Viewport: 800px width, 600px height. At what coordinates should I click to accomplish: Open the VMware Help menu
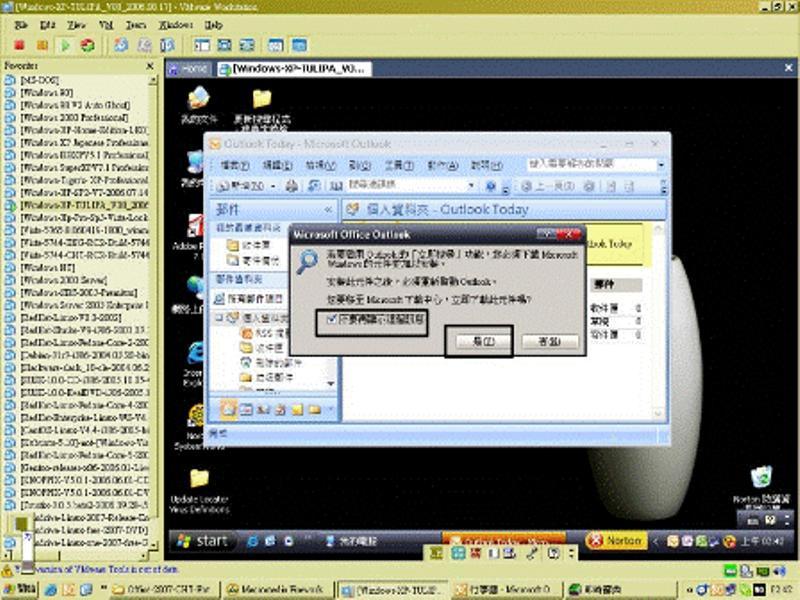[212, 23]
